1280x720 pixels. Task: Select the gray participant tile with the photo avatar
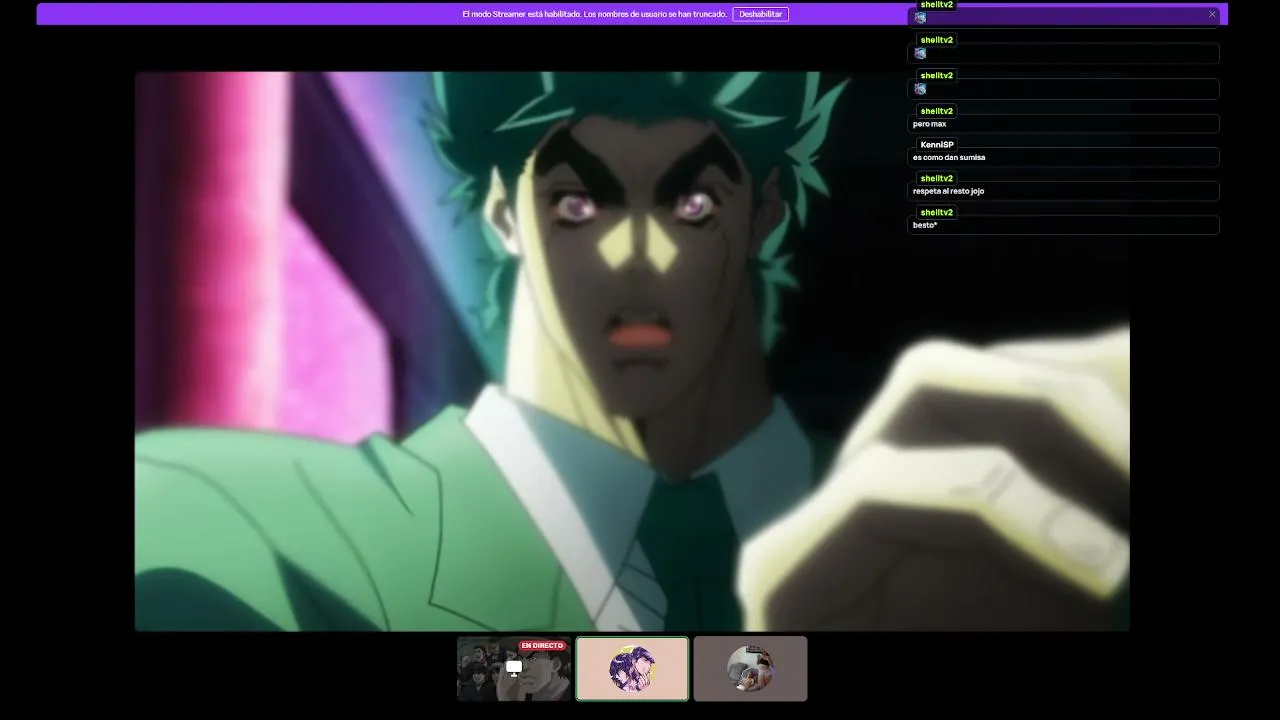[x=750, y=669]
